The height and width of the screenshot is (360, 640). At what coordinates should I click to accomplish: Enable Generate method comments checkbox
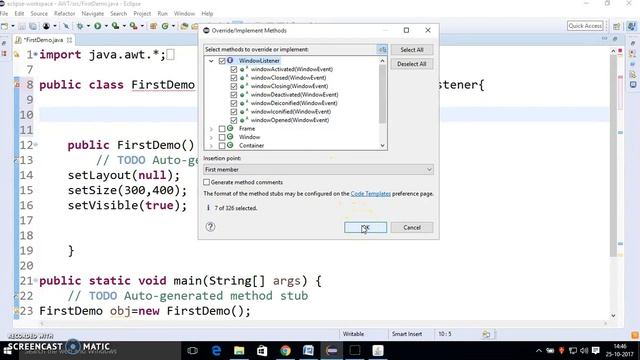207,182
